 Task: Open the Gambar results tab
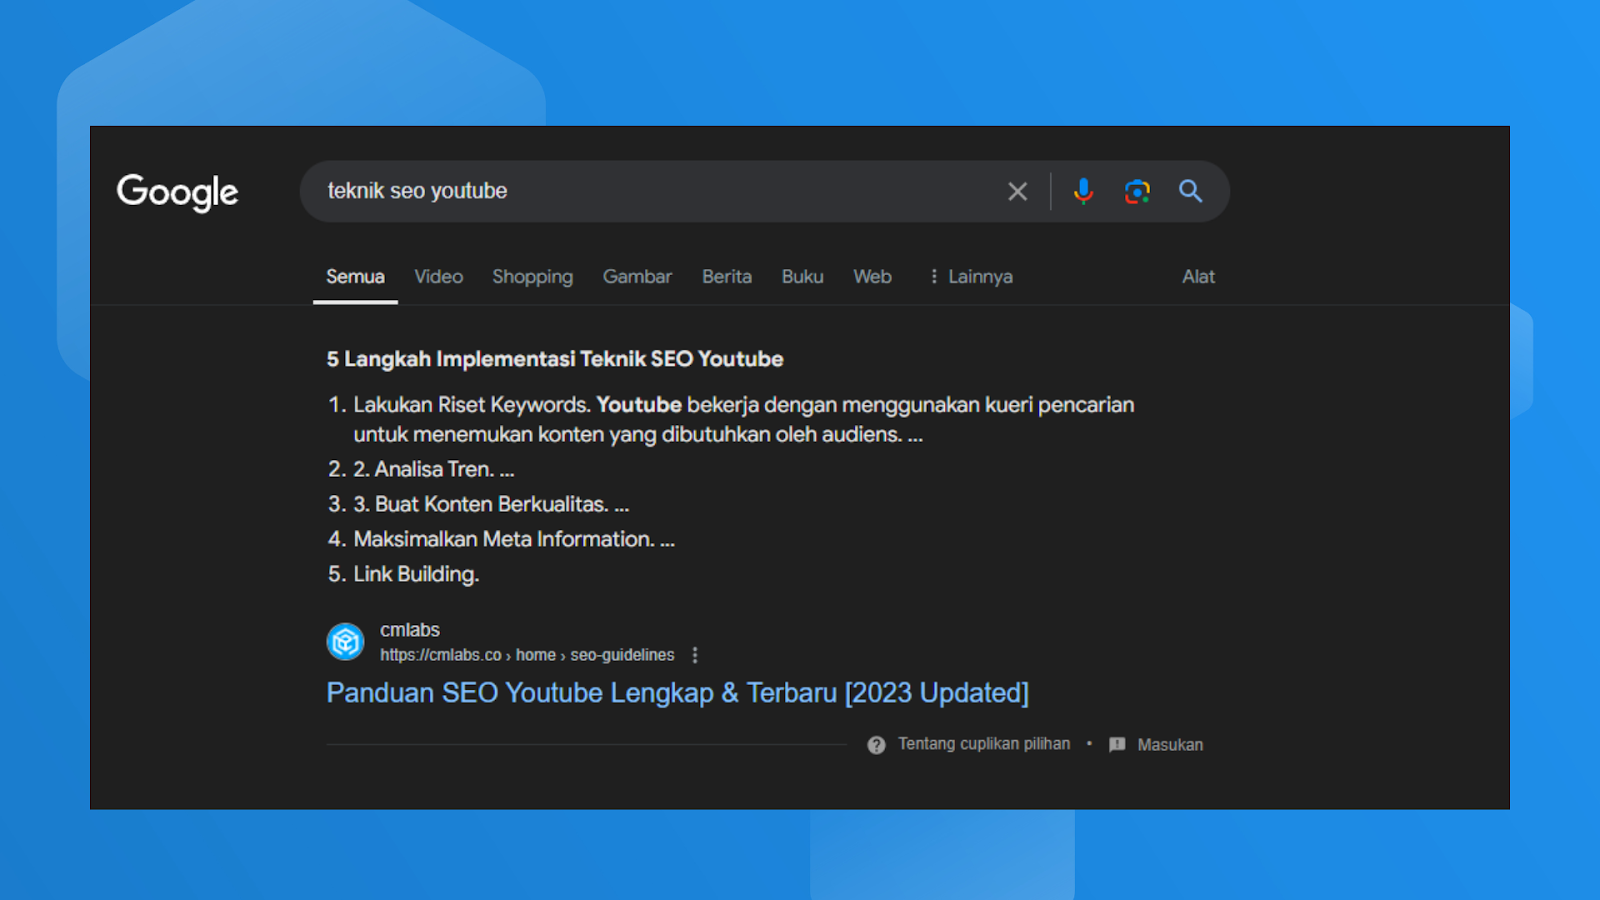(x=637, y=277)
